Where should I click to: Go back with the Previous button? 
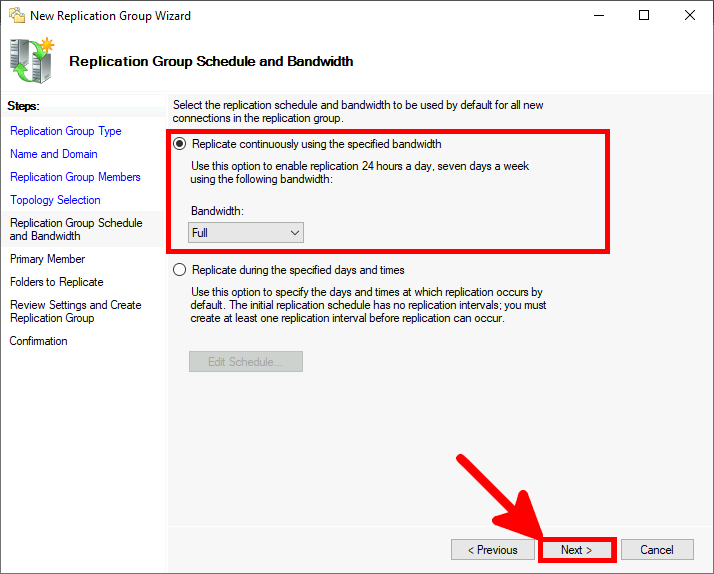point(493,550)
